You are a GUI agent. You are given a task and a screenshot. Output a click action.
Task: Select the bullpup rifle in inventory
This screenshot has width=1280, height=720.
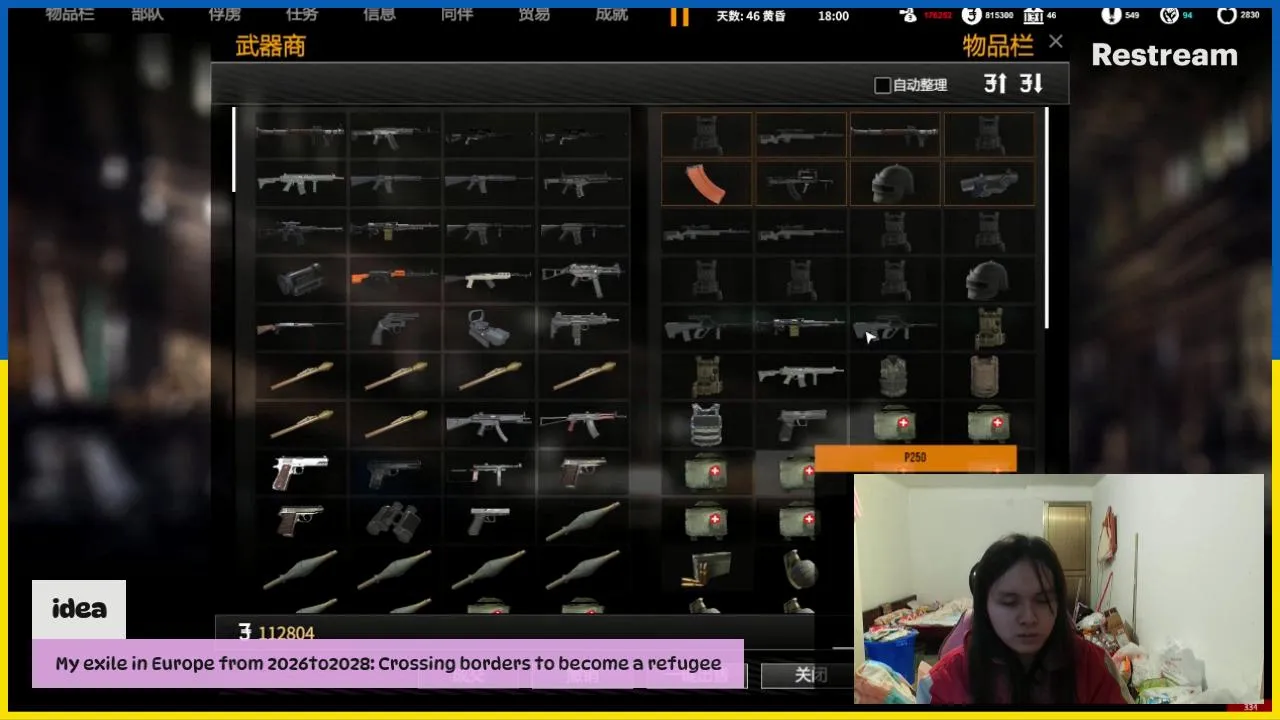[x=800, y=183]
